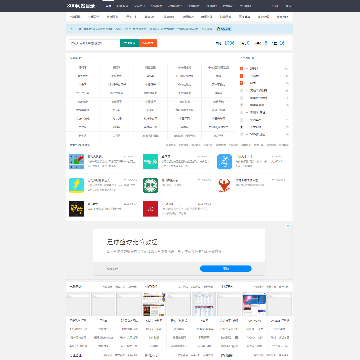
Task: Open the purple-blue website screenshot thumbnail
Action: [x=254, y=304]
